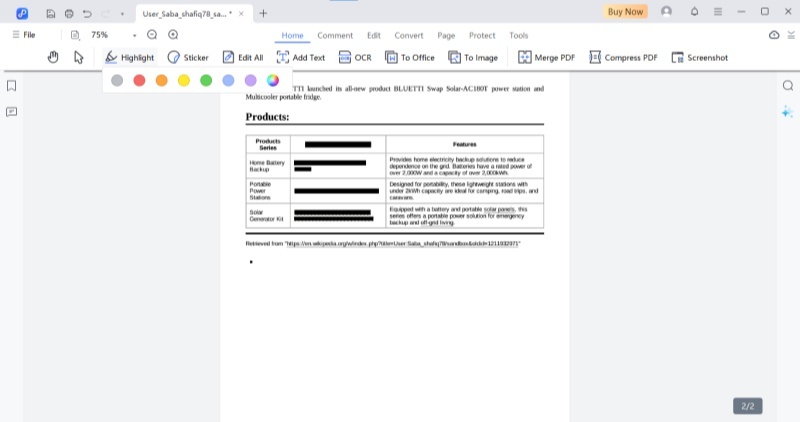Zoom out with the minus magnifier
The width and height of the screenshot is (800, 422).
[152, 35]
